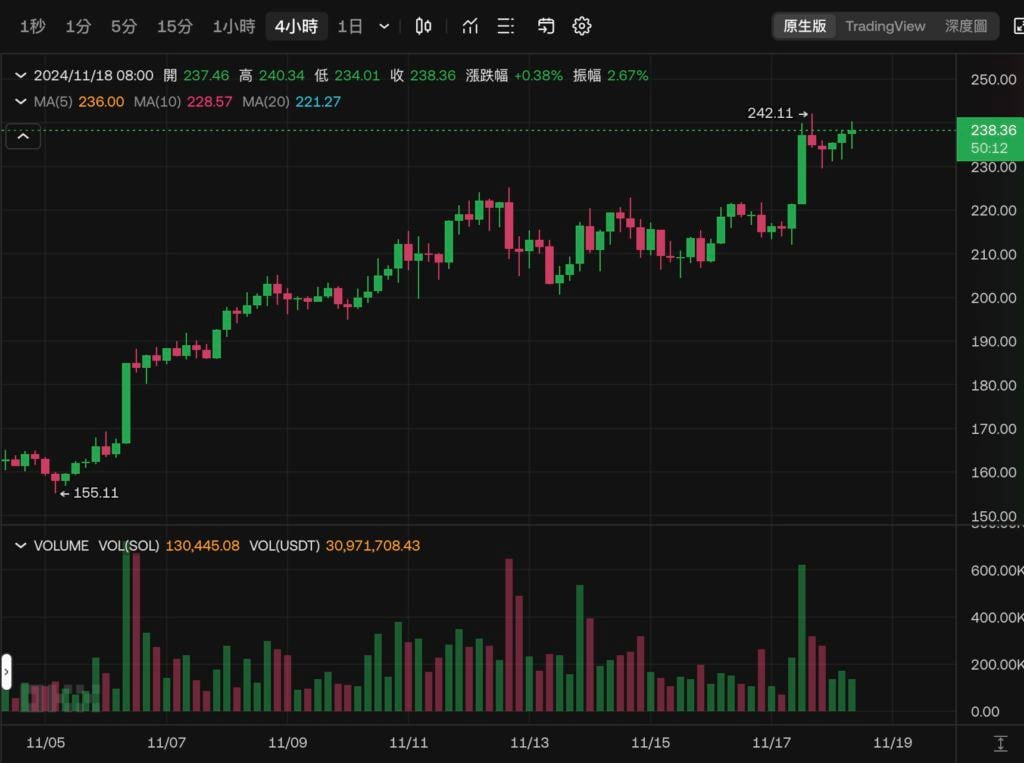Click the 242.11 high marker
Screen dimensions: 1024x763
coord(777,113)
